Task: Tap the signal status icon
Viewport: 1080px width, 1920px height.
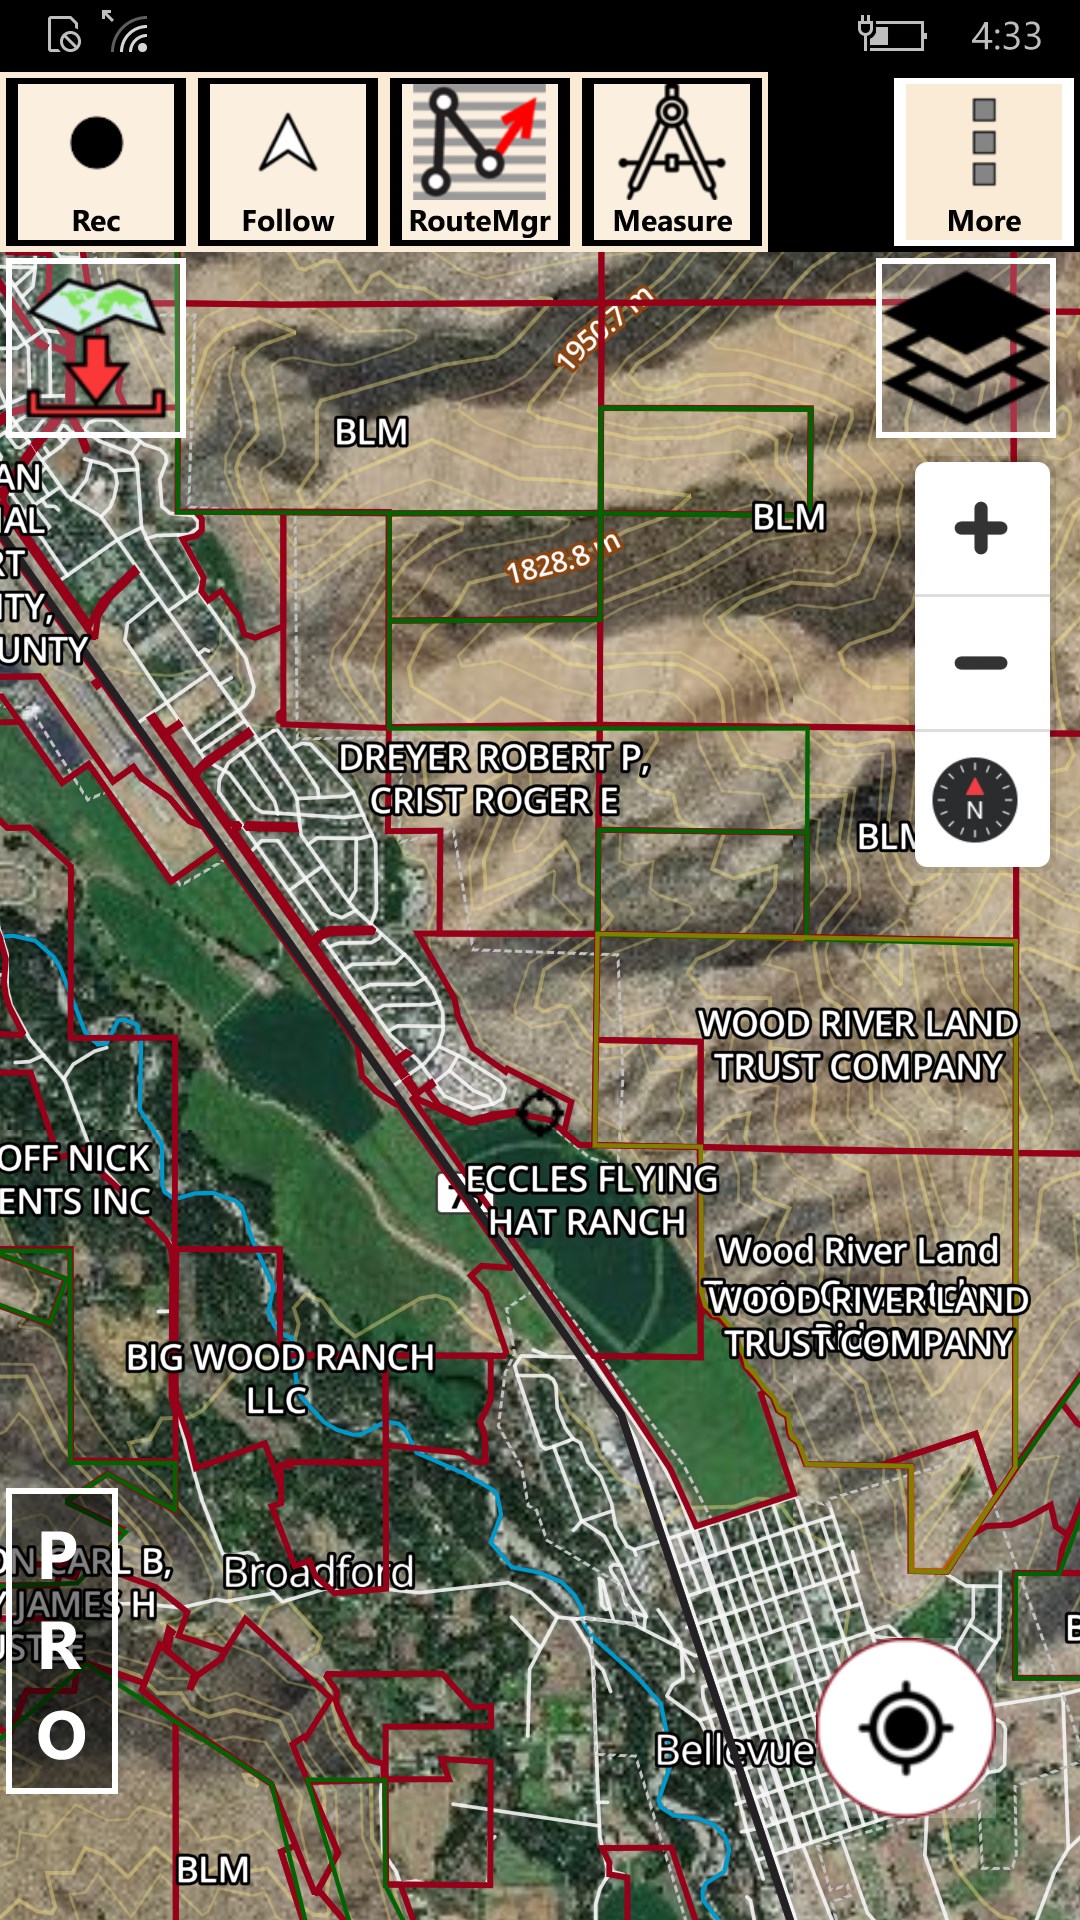Action: click(x=125, y=32)
